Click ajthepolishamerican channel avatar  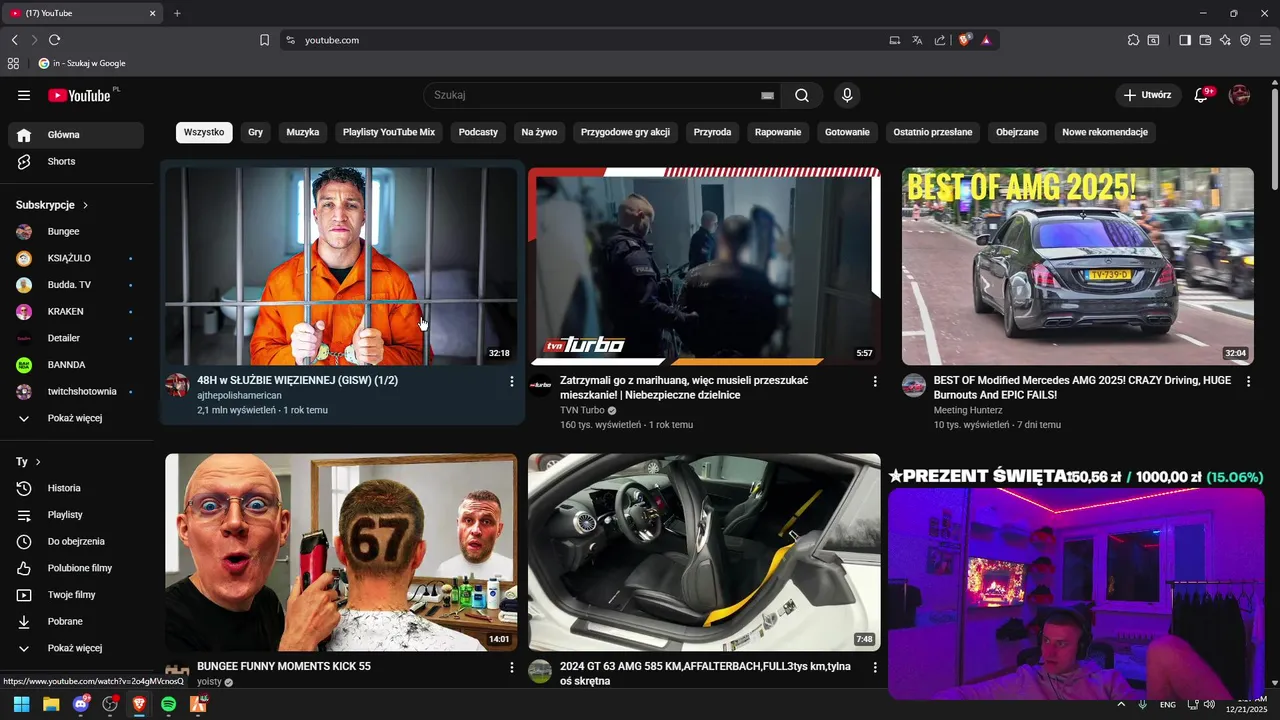[x=177, y=385]
